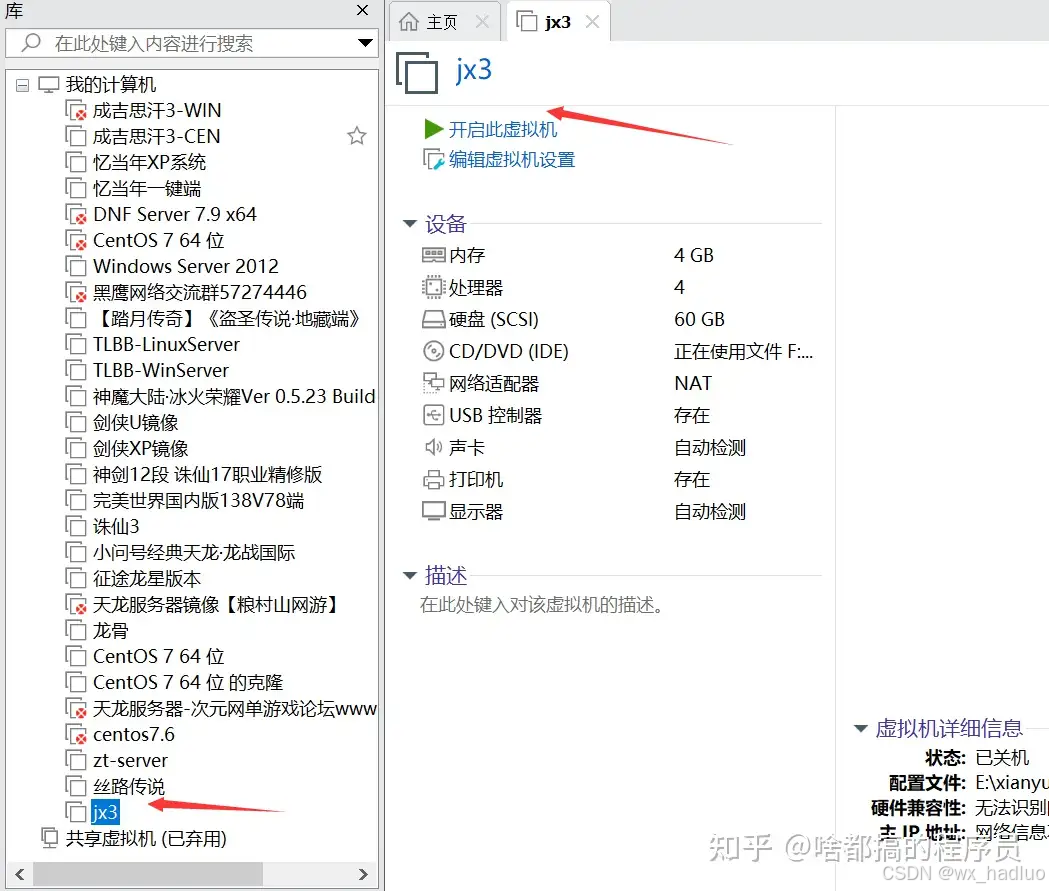Click the processor (处理器) device icon
Screen dimensions: 1049x891
click(434, 288)
